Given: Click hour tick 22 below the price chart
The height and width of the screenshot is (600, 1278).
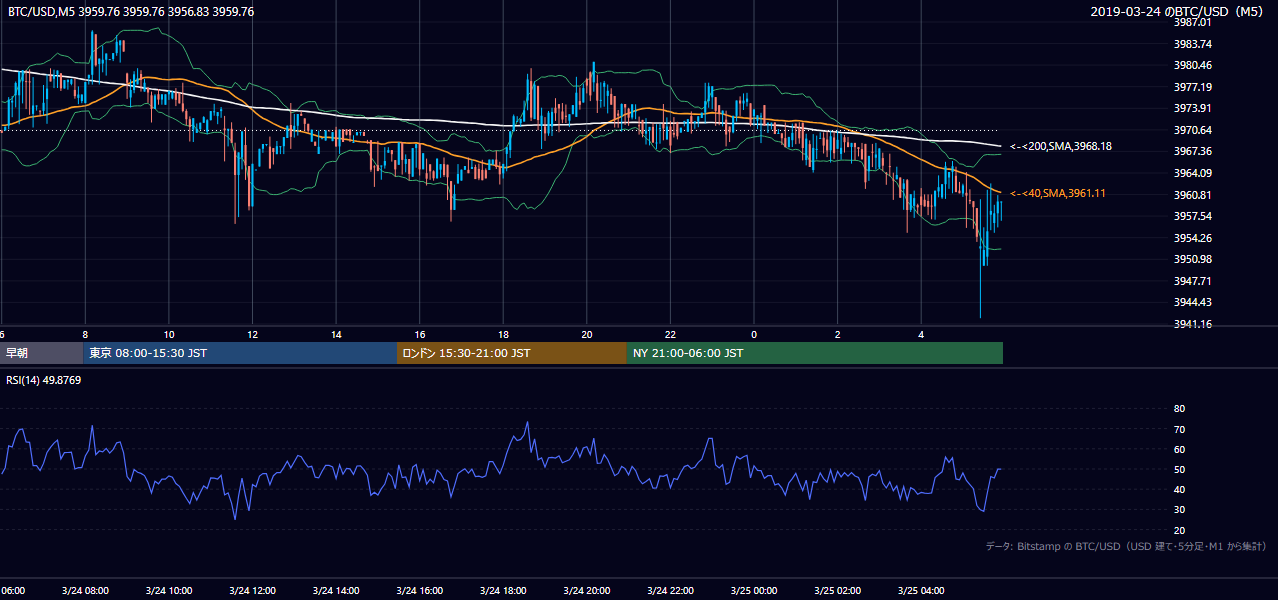Looking at the screenshot, I should [x=670, y=334].
